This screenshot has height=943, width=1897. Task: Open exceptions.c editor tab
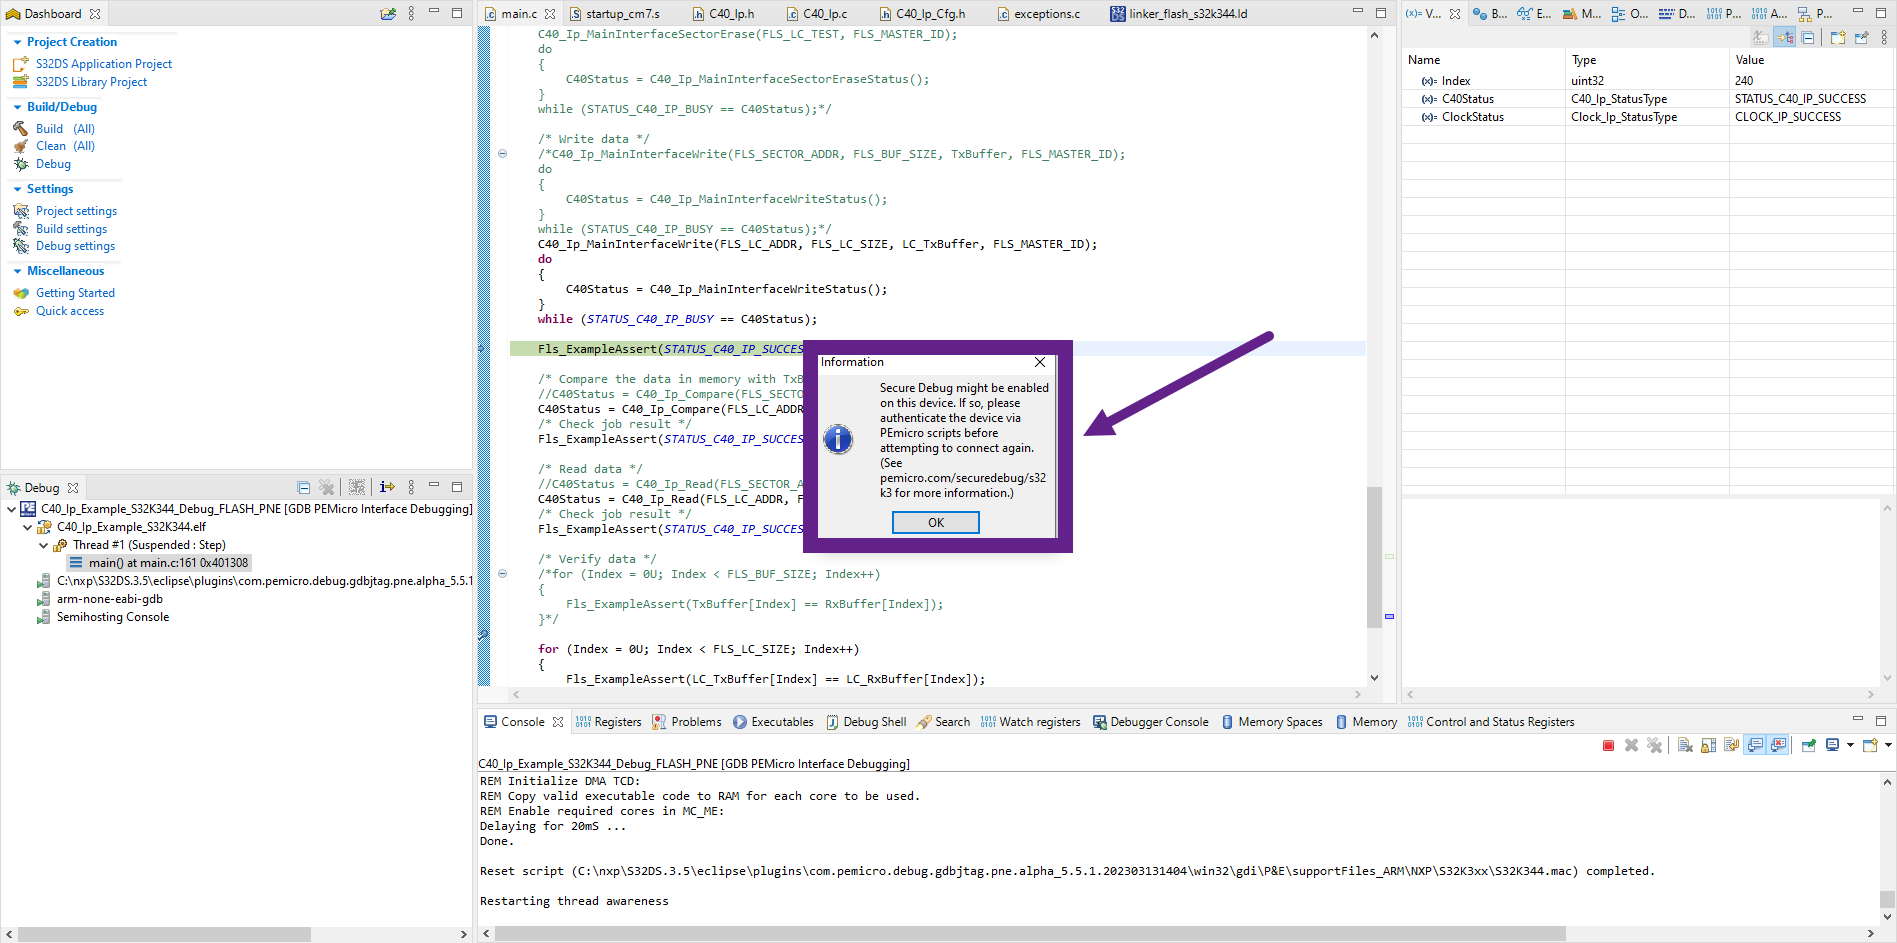pyautogui.click(x=1039, y=14)
